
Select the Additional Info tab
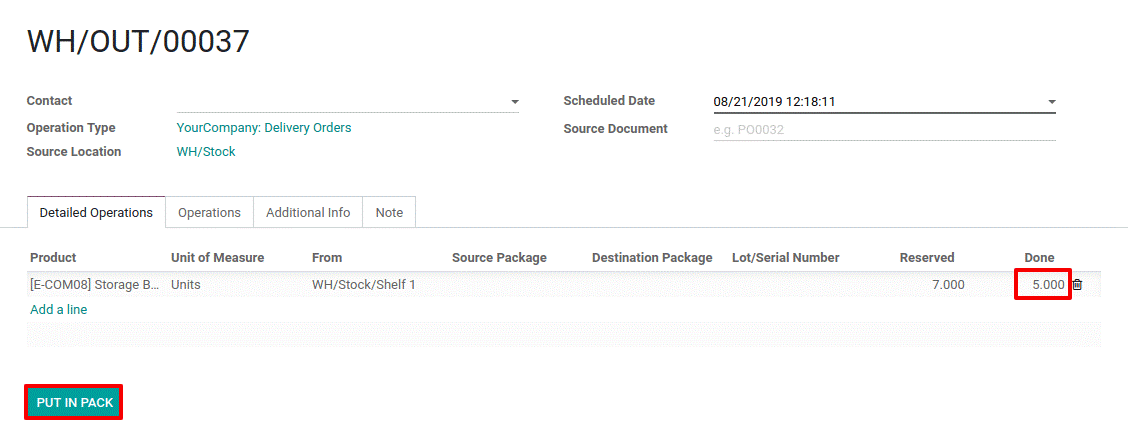coord(308,213)
